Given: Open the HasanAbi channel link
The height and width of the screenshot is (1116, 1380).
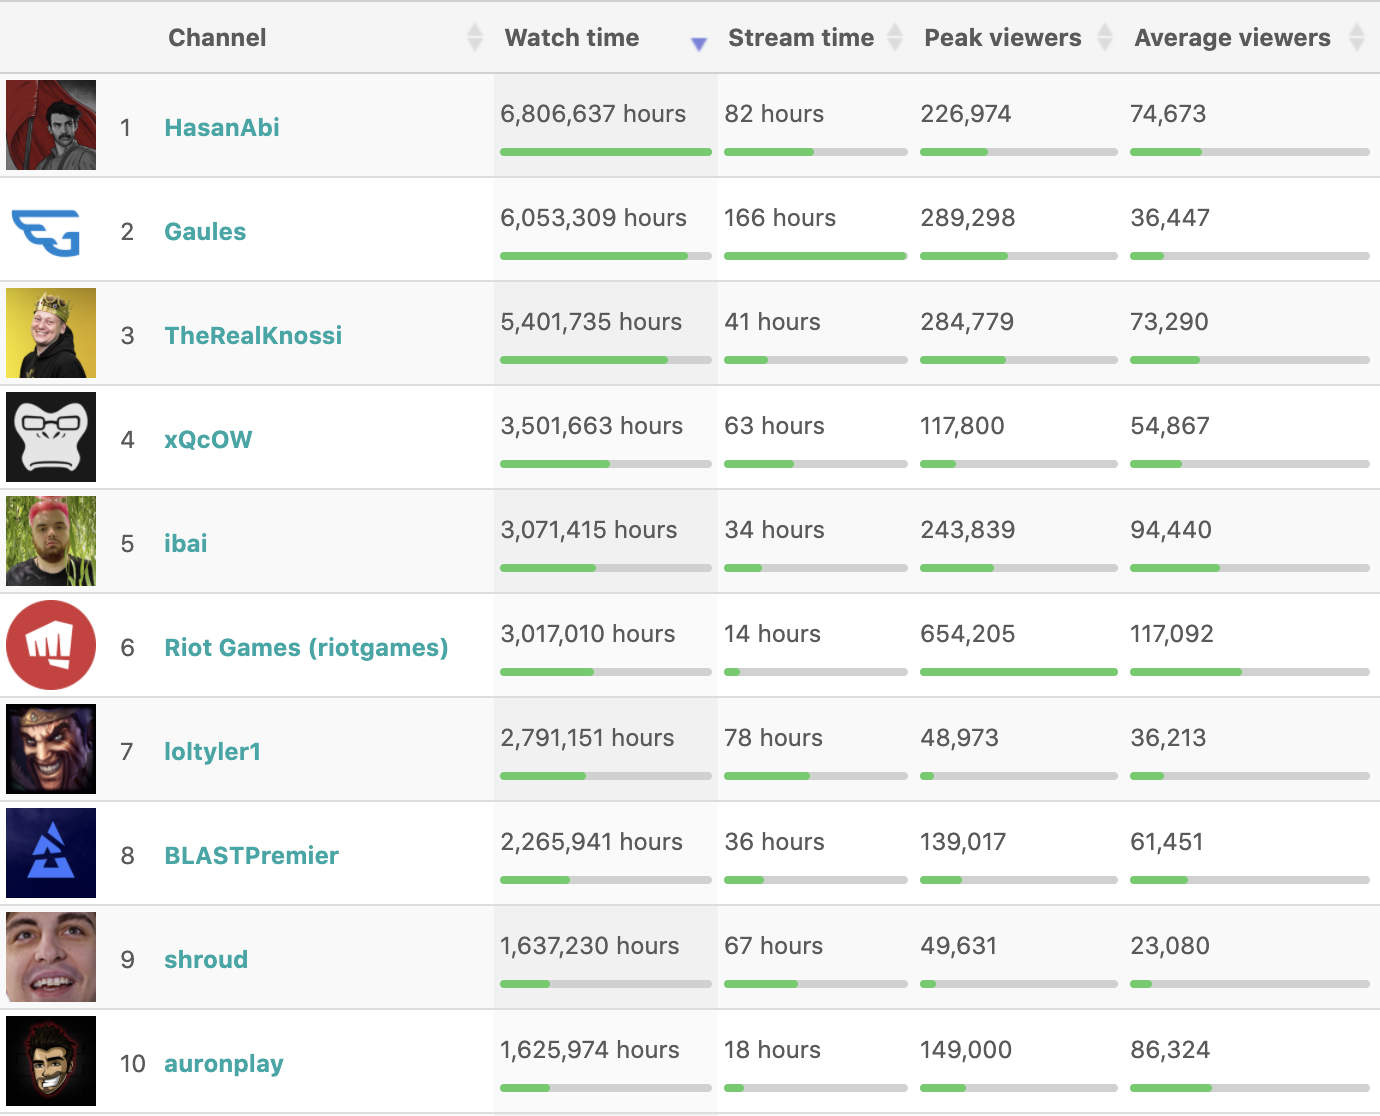Looking at the screenshot, I should point(222,128).
